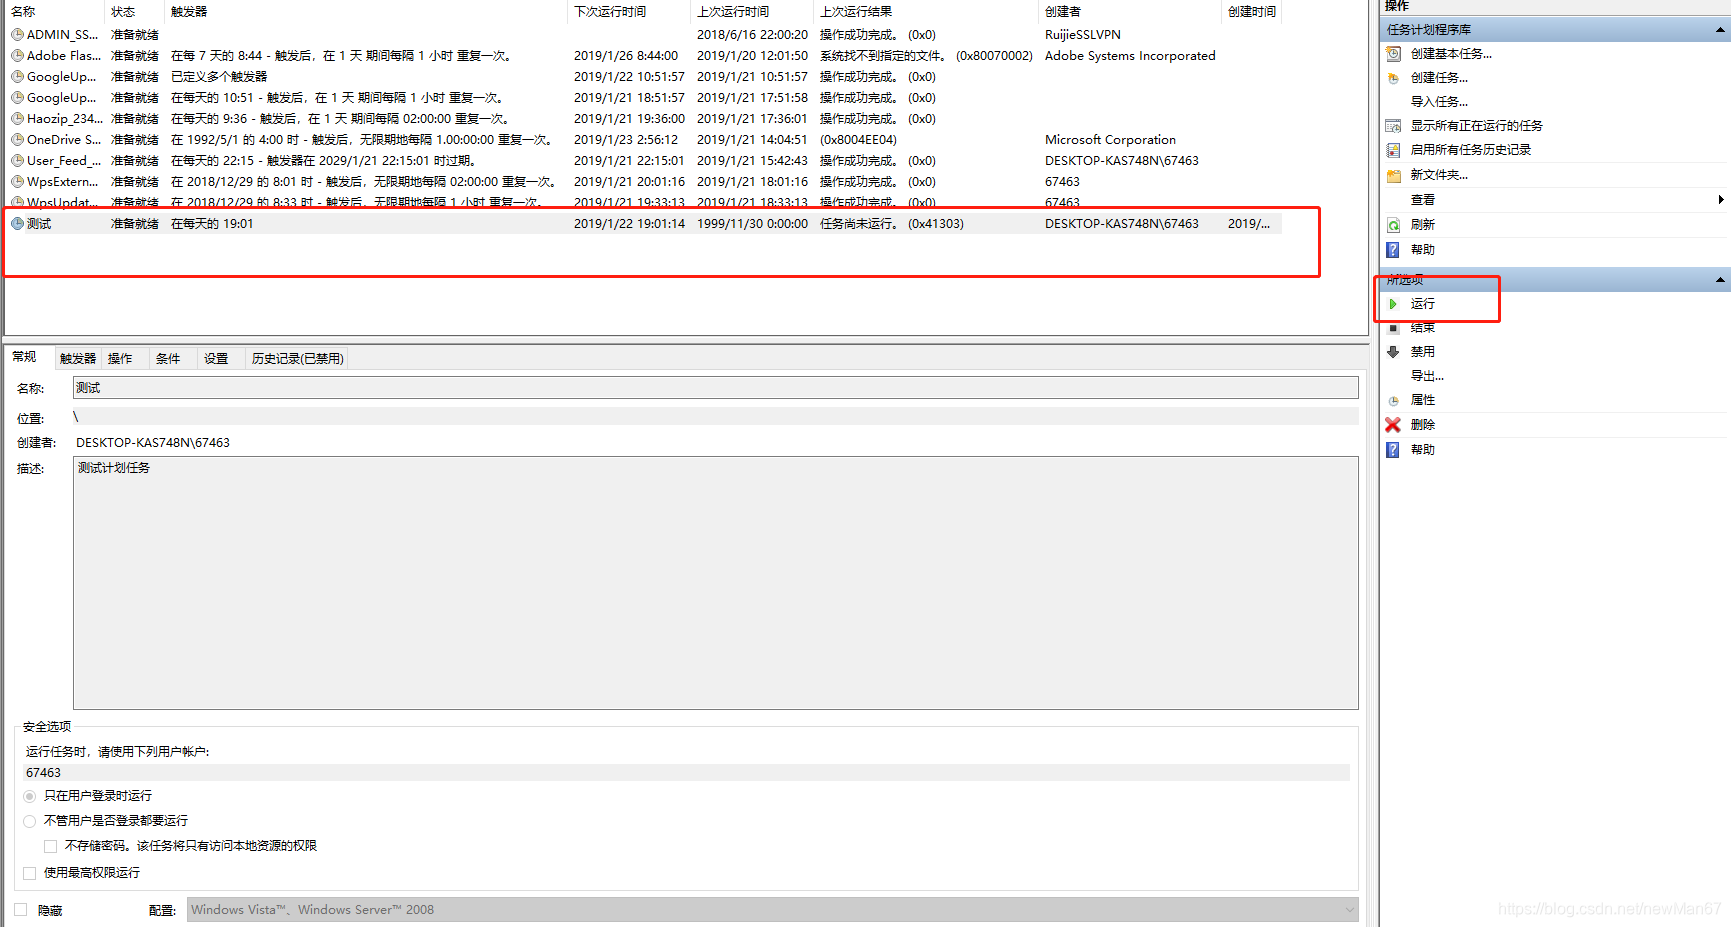Viewport: 1731px width, 927px height.
Task: Collapse the 所选项 actions section
Action: point(1720,280)
